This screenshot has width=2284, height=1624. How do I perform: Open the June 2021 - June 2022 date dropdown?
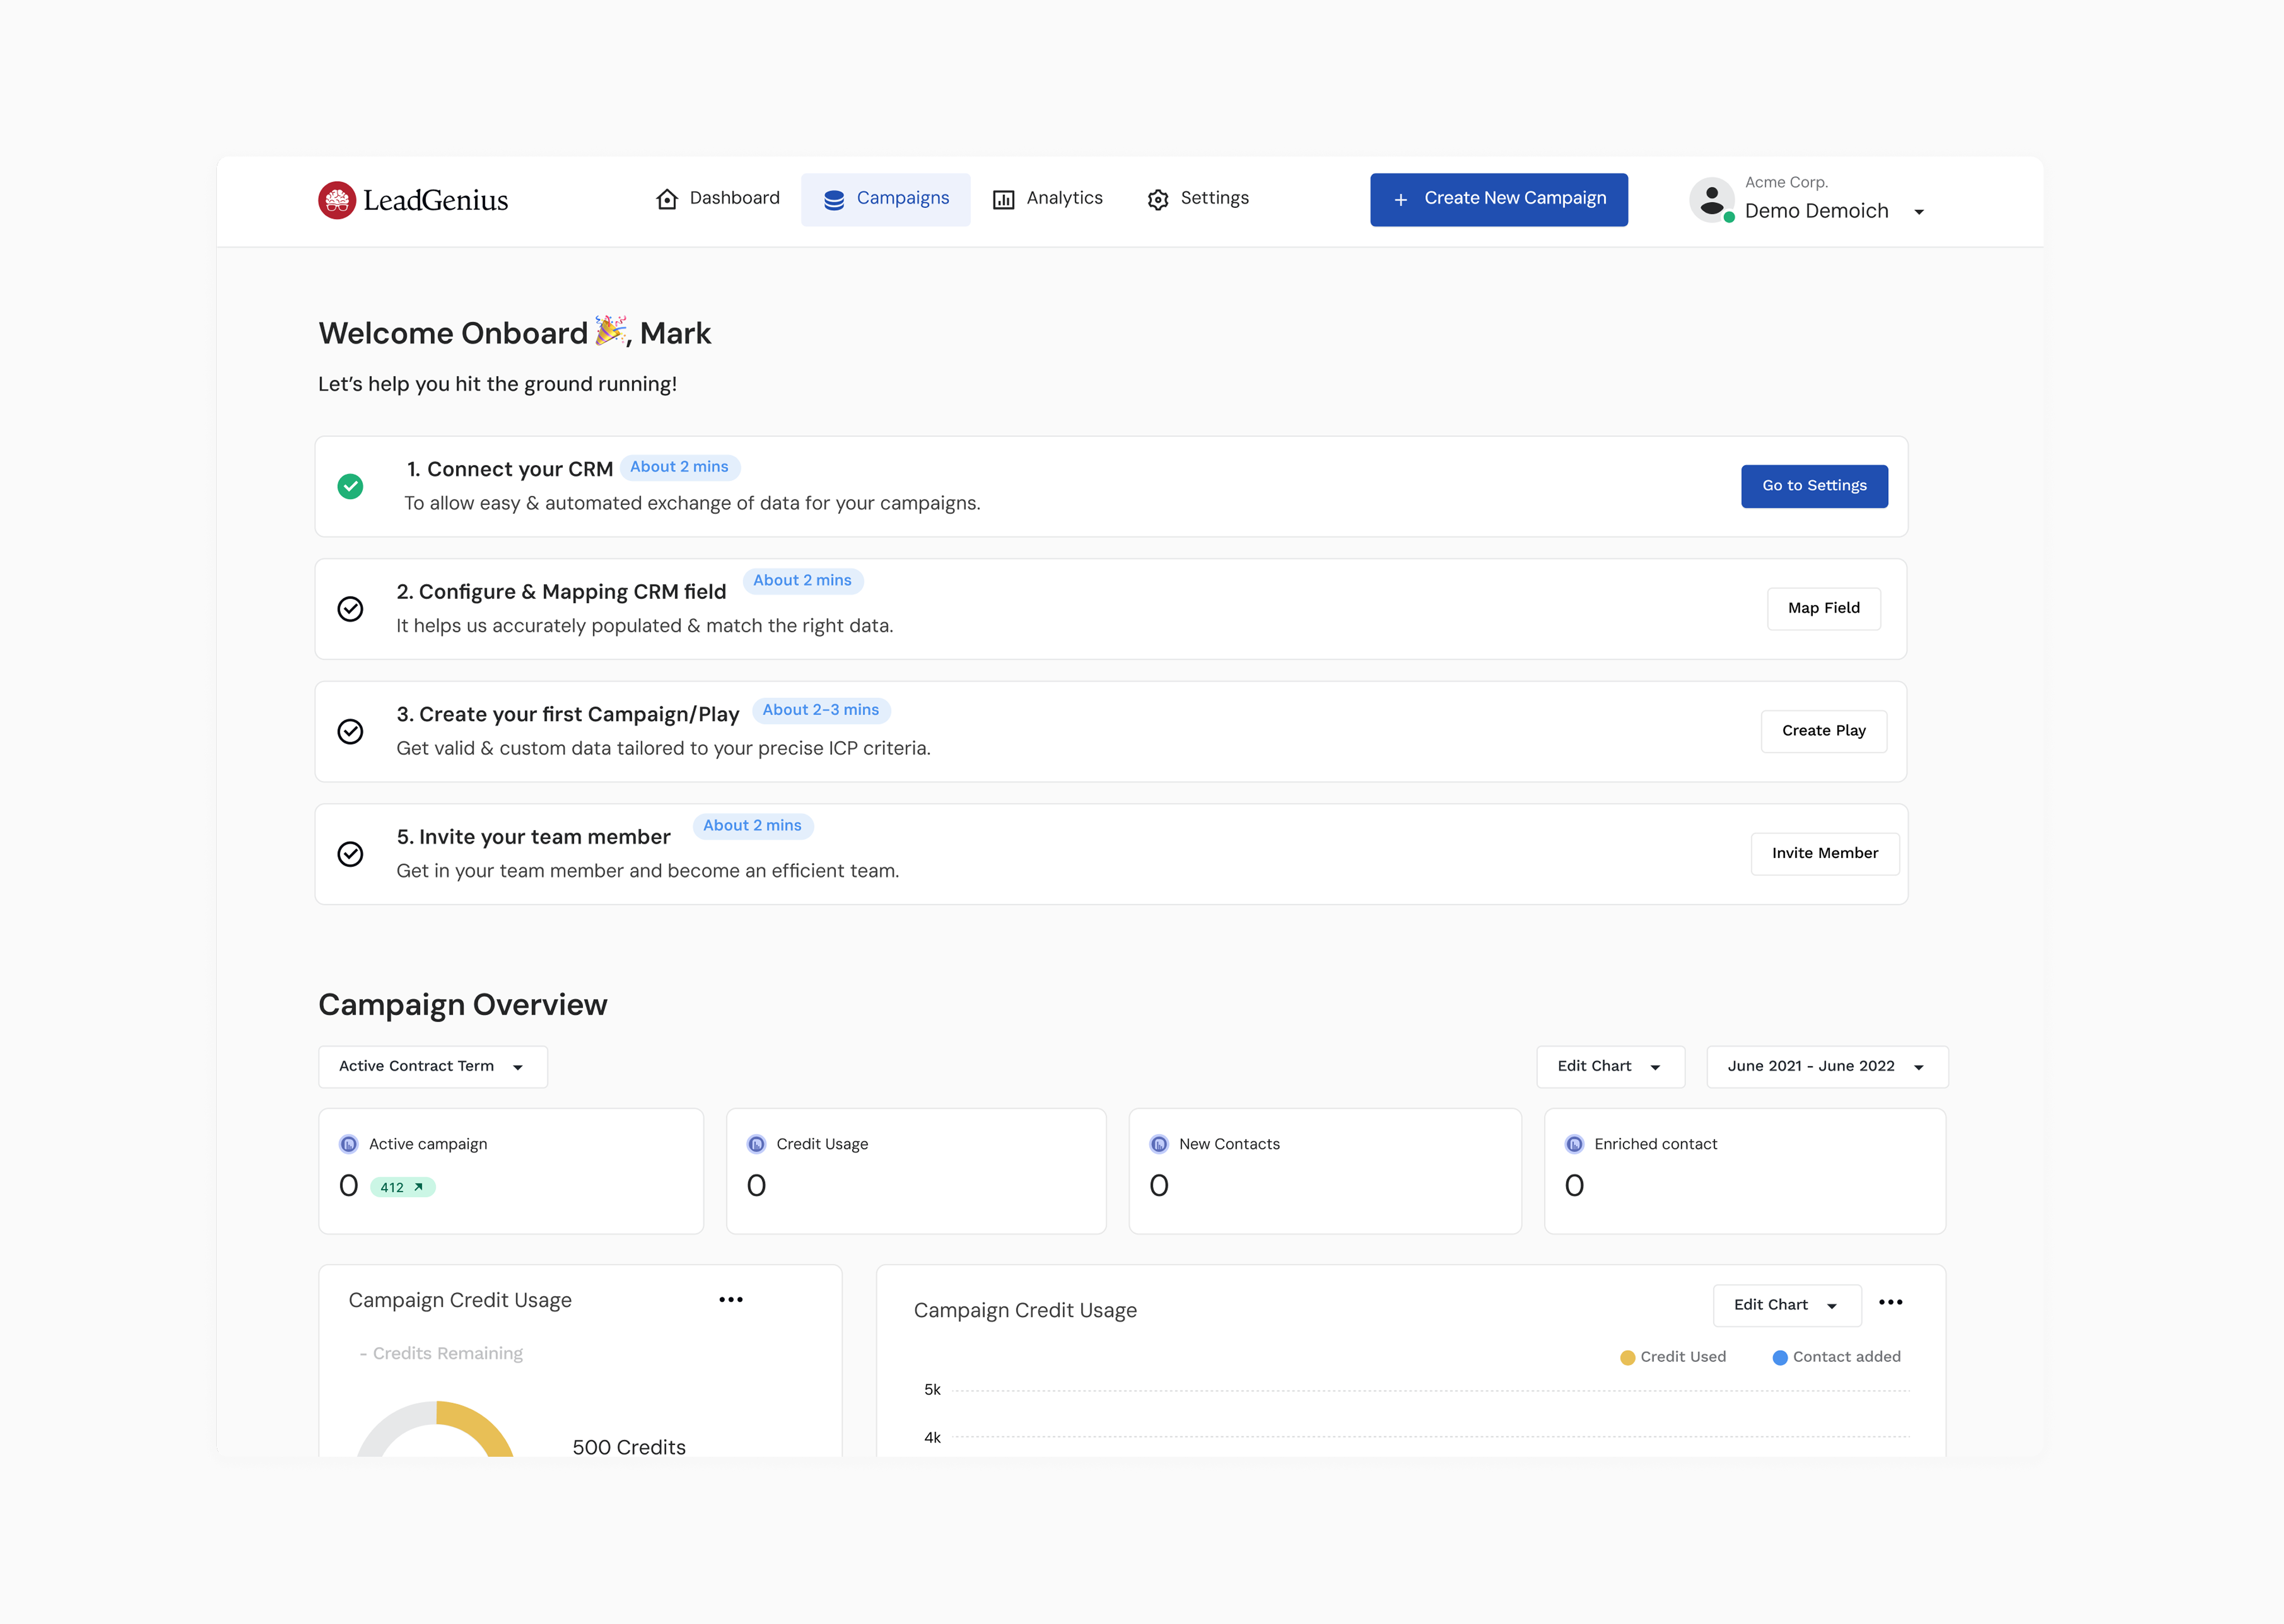click(x=1826, y=1067)
